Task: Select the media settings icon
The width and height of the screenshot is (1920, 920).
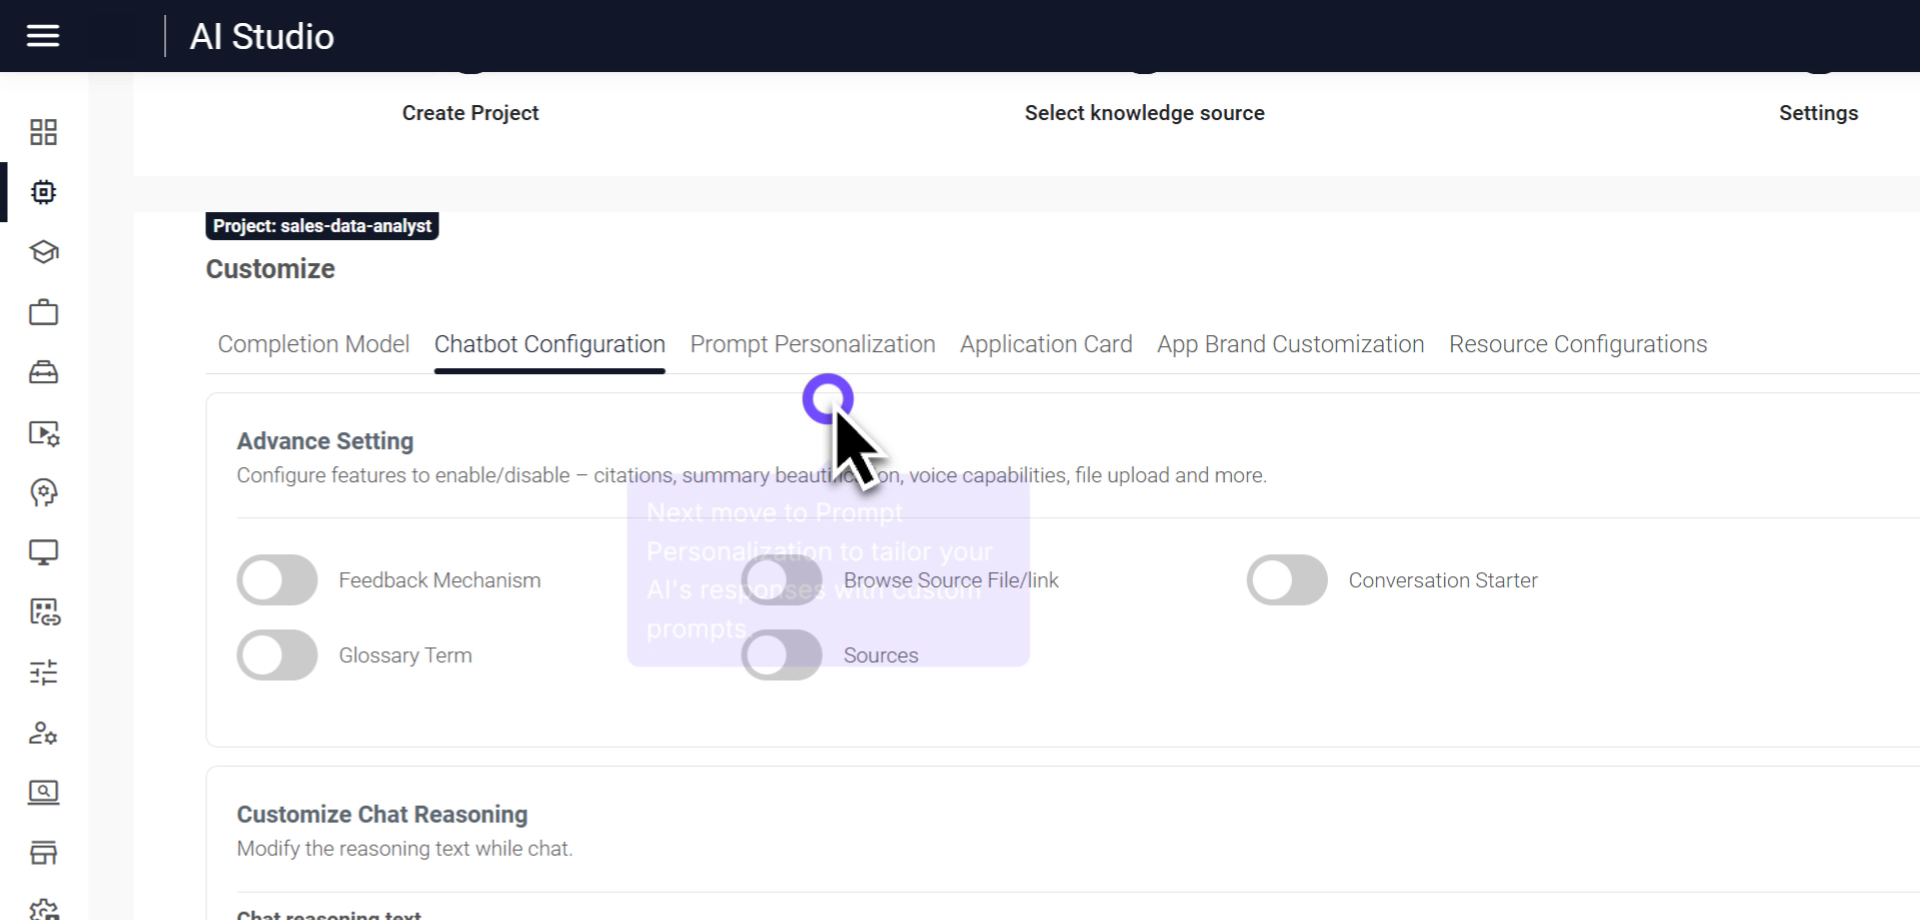Action: click(x=43, y=434)
